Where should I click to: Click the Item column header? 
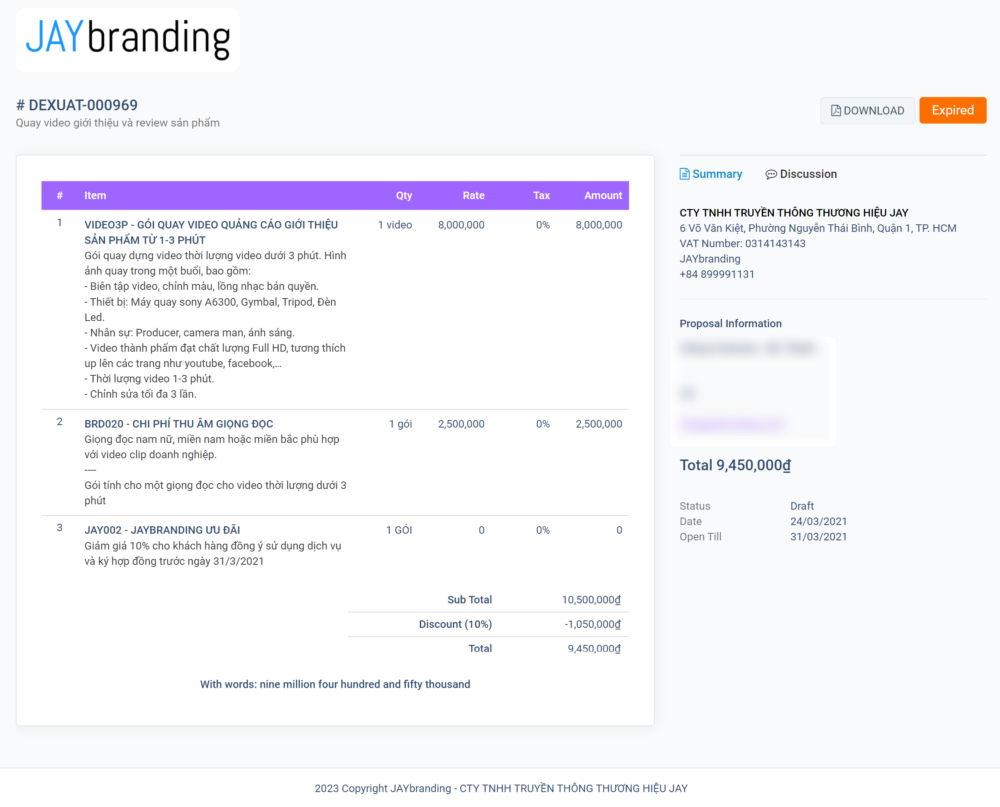point(95,195)
